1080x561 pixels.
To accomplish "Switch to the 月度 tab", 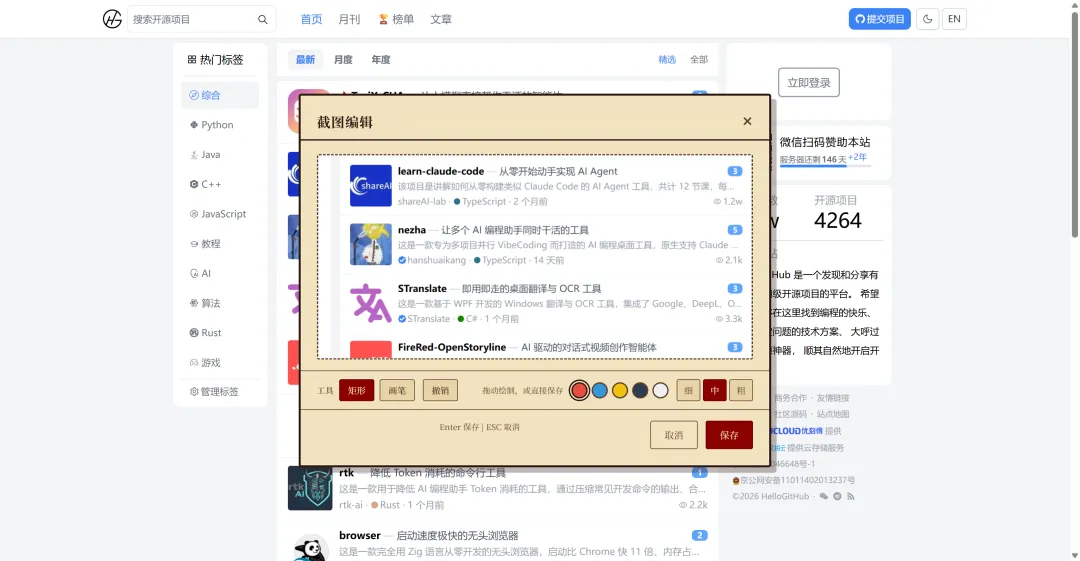I will click(343, 59).
